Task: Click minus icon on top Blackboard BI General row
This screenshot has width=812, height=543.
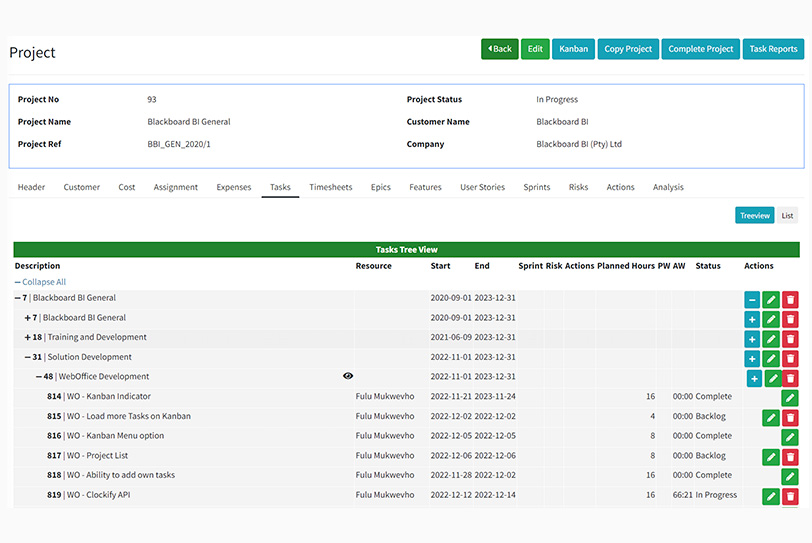Action: pos(751,299)
